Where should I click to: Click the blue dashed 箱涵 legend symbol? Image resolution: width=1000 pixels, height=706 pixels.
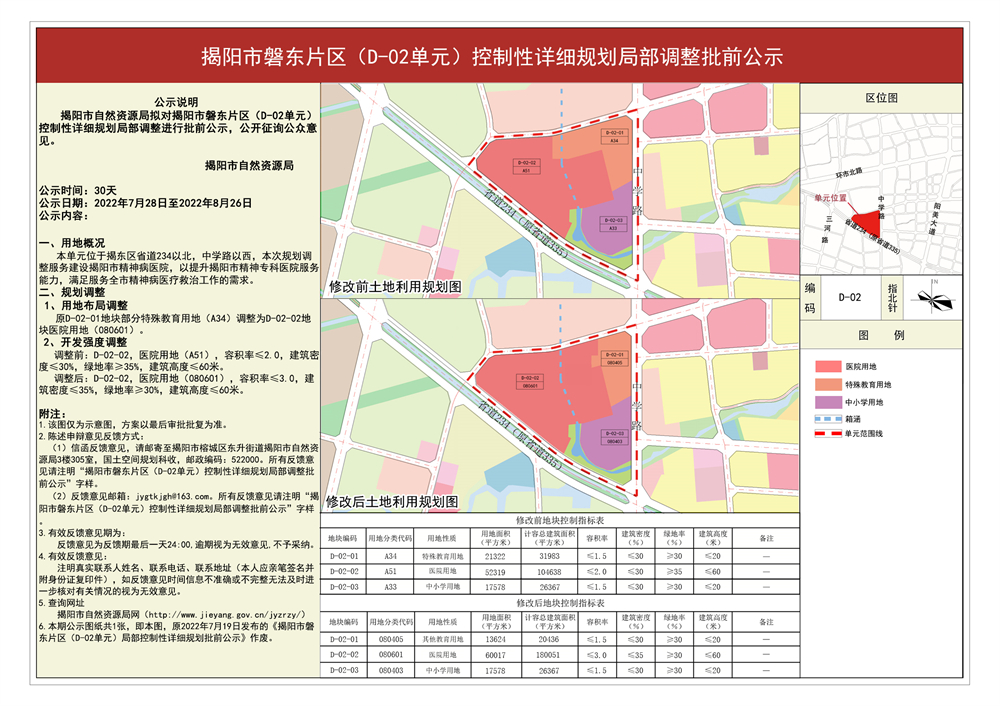(x=828, y=419)
